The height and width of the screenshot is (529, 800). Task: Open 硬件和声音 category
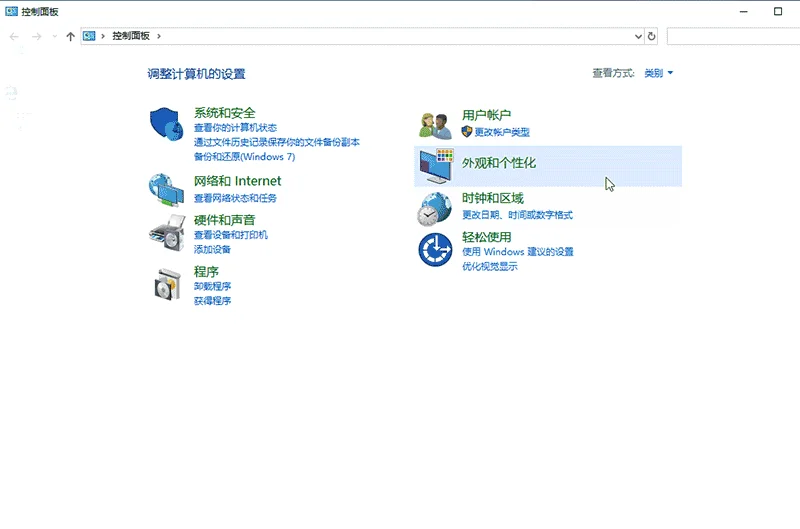(x=224, y=220)
